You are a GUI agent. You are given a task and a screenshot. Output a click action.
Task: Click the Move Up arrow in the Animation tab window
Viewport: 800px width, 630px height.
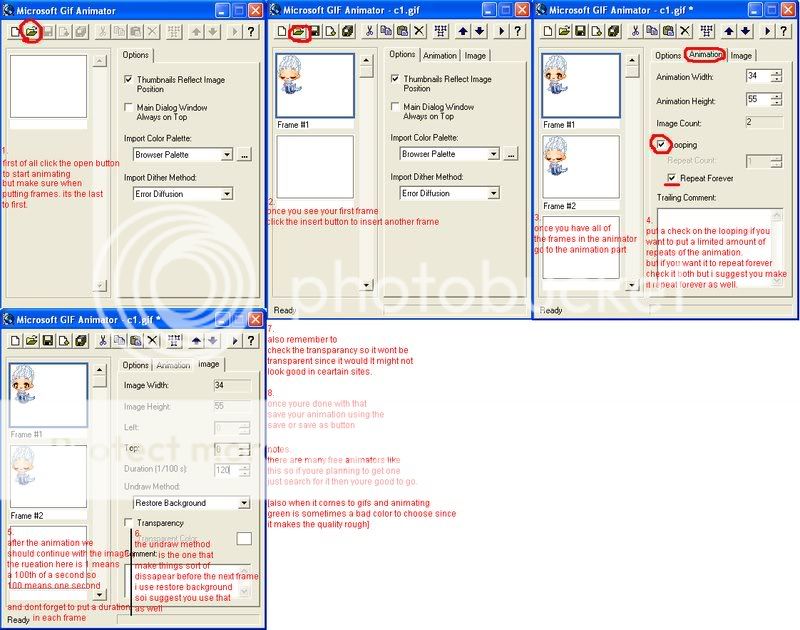729,32
